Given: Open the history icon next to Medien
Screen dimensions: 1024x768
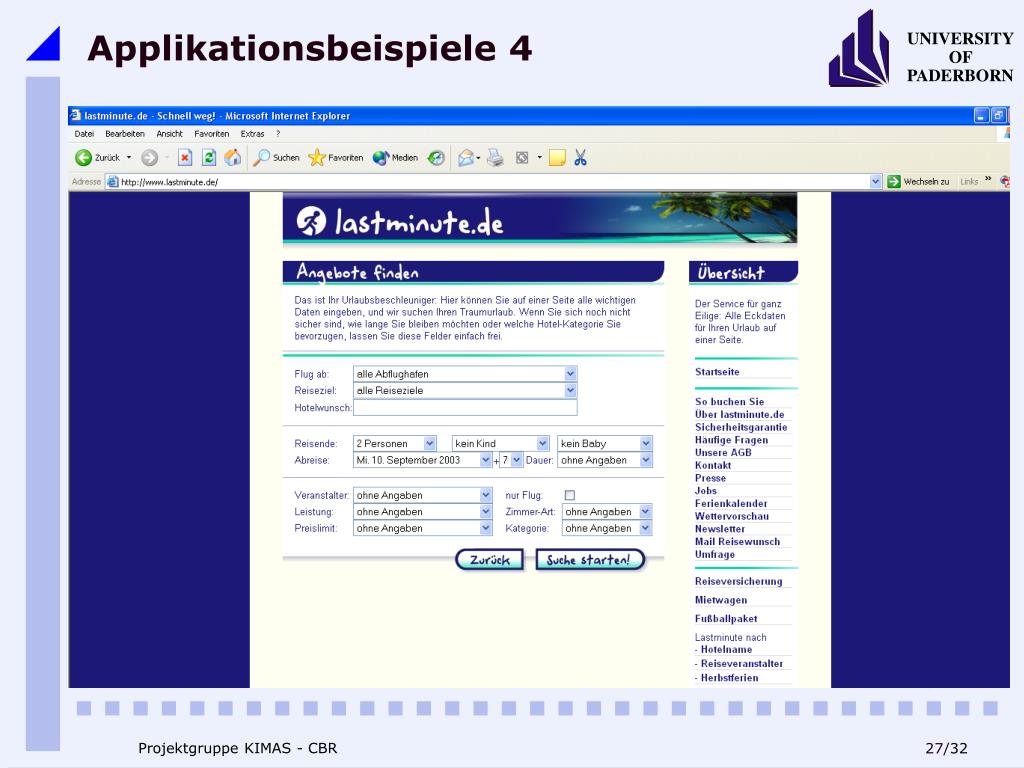Looking at the screenshot, I should tap(436, 157).
